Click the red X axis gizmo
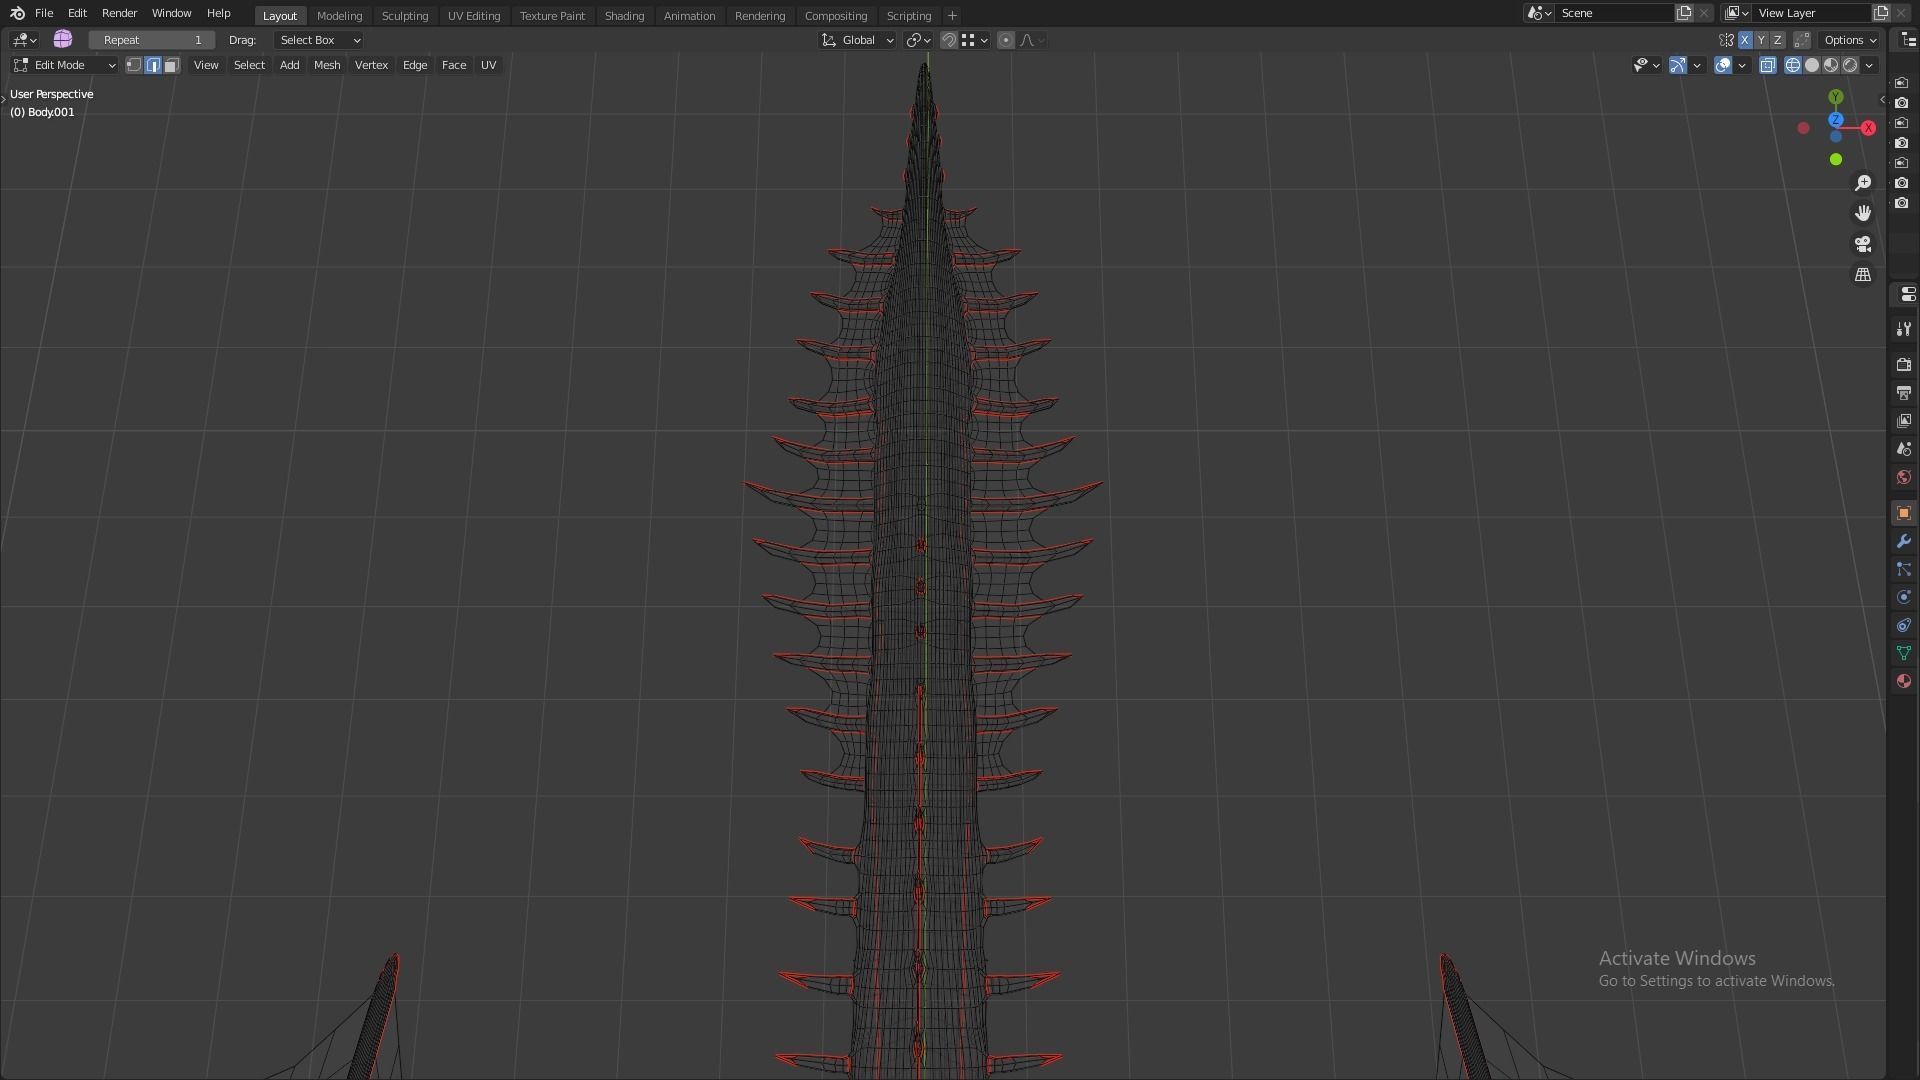1920x1080 pixels. click(x=1868, y=128)
